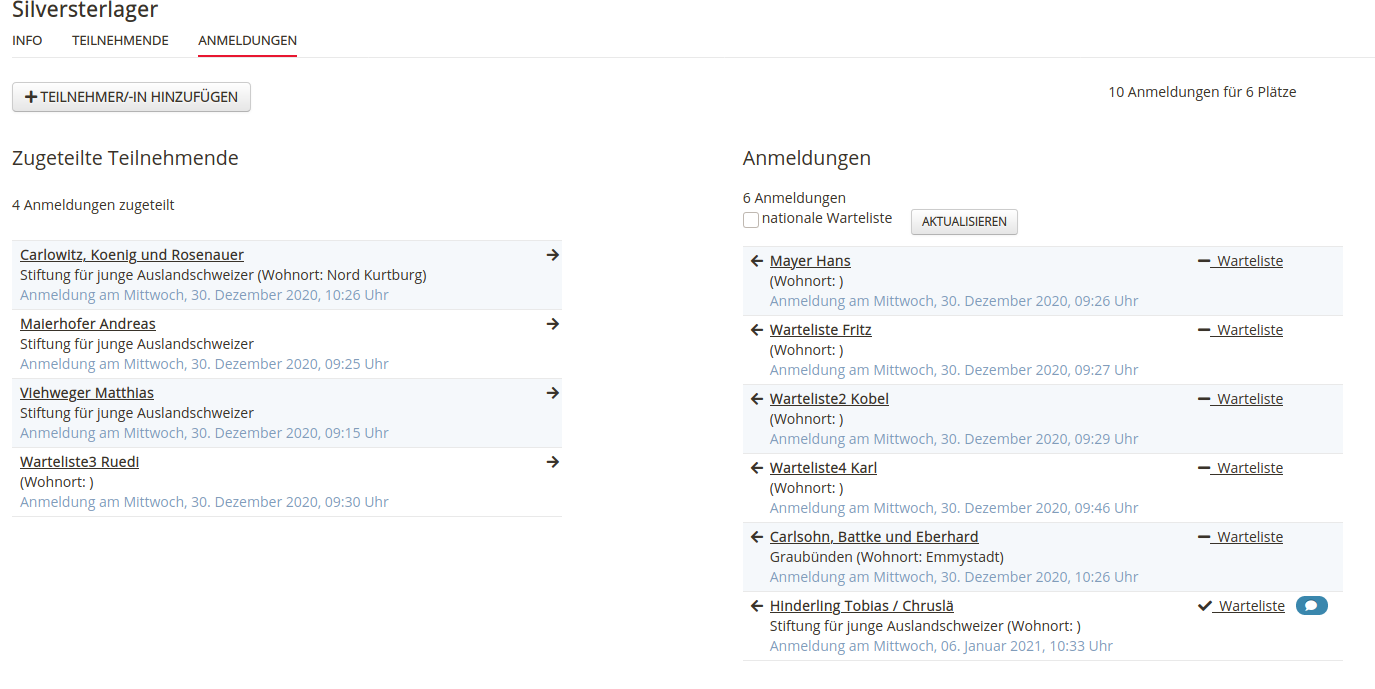Open Hinderling Tobias / Chruslä link
This screenshot has width=1375, height=689.
862,606
